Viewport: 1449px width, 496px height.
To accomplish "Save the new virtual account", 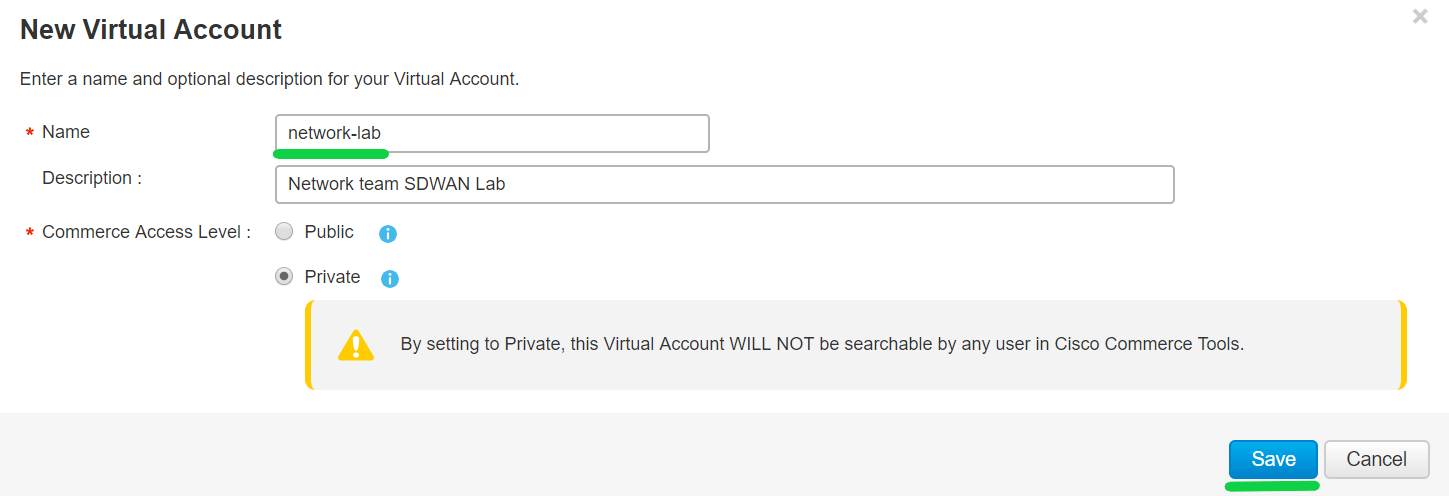I will pyautogui.click(x=1273, y=459).
